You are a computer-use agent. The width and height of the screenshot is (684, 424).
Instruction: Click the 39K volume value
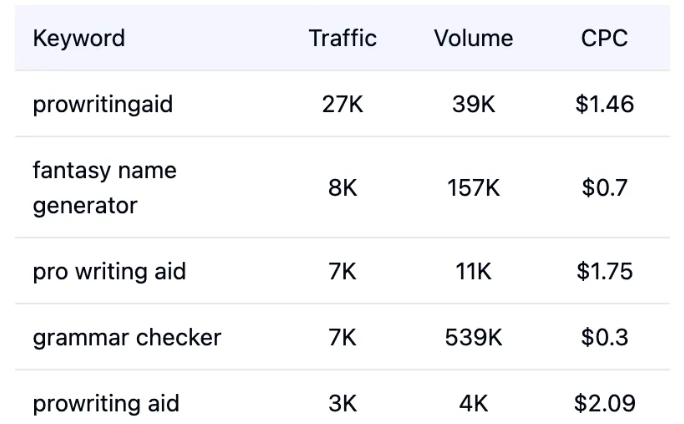[473, 104]
